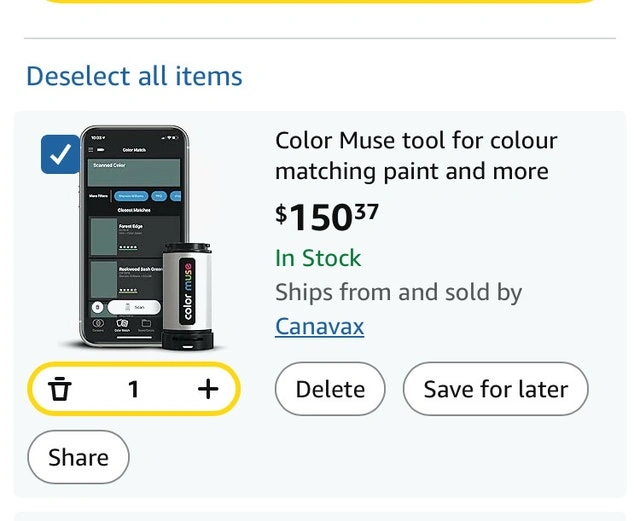
Task: Click the Color Muse product image
Action: point(135,238)
